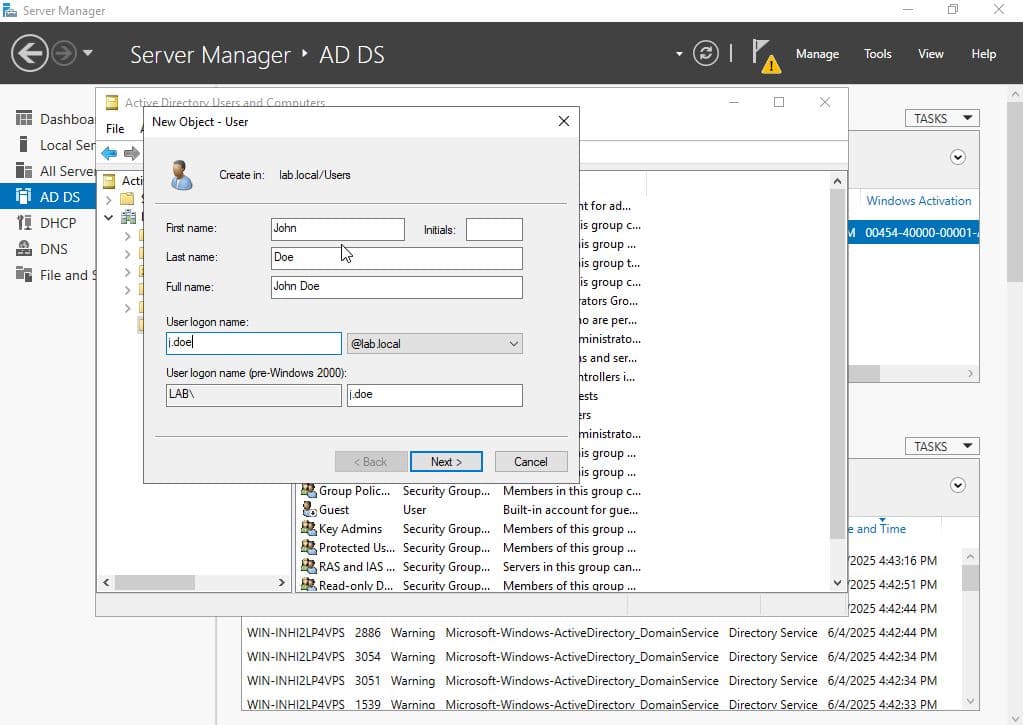Open the @lab.local domain suffix dropdown

[434, 344]
